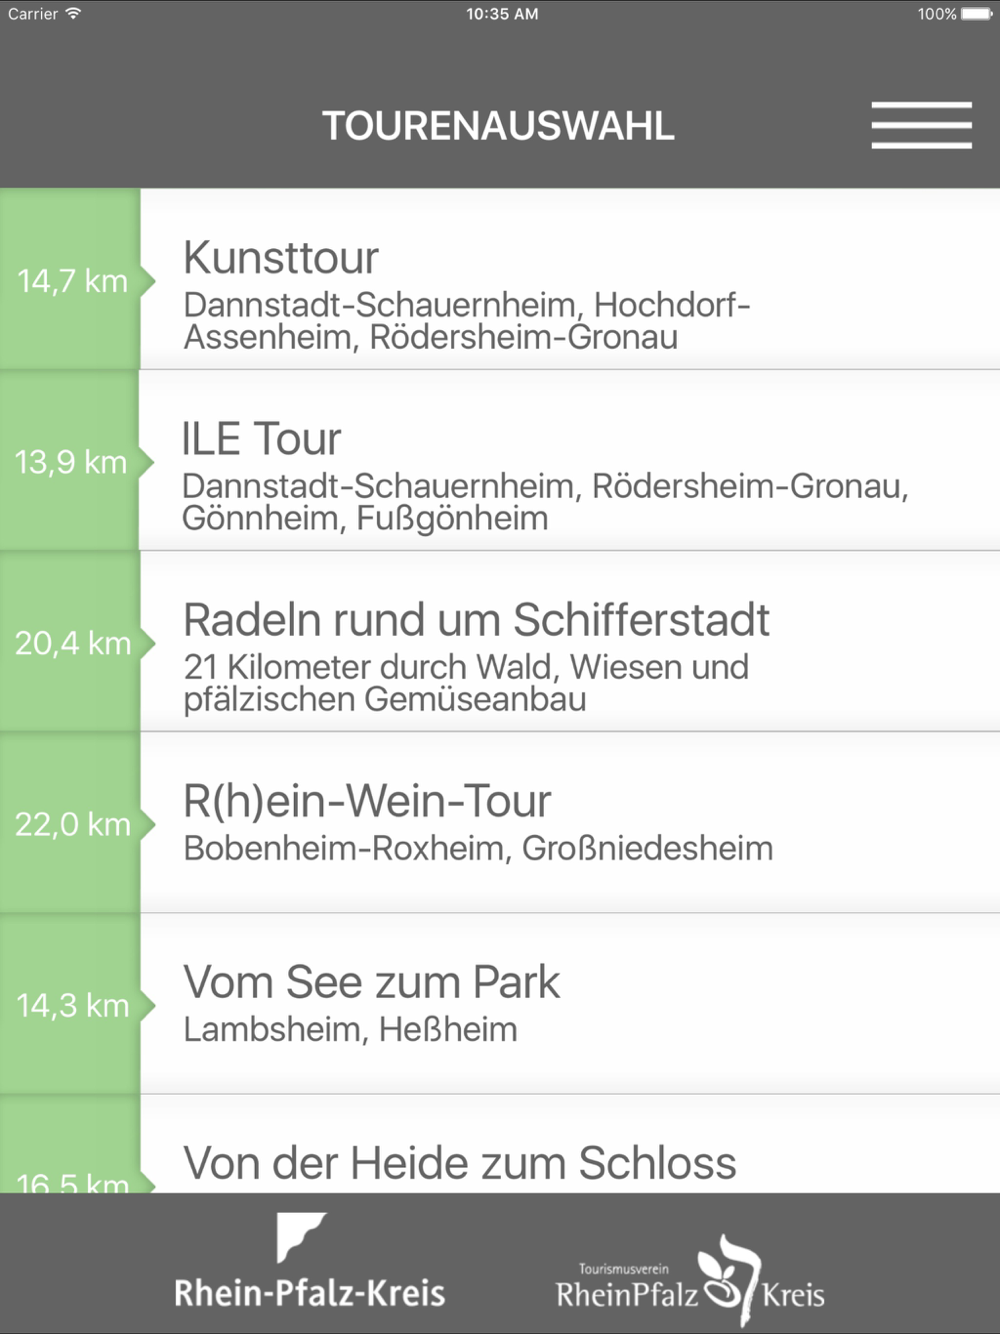Open the ILE Tour entry
Screen dimensions: 1000x1334
pyautogui.click(x=570, y=461)
